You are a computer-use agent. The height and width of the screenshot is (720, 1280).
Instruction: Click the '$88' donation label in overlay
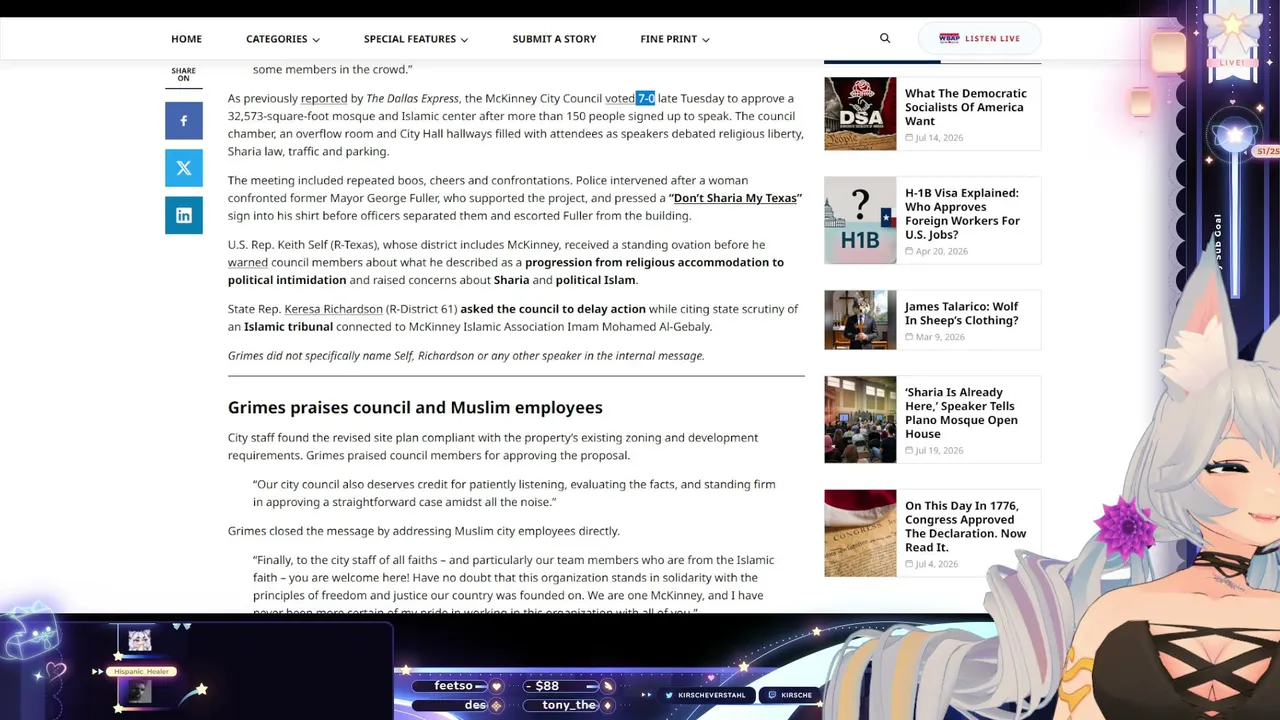pos(547,686)
